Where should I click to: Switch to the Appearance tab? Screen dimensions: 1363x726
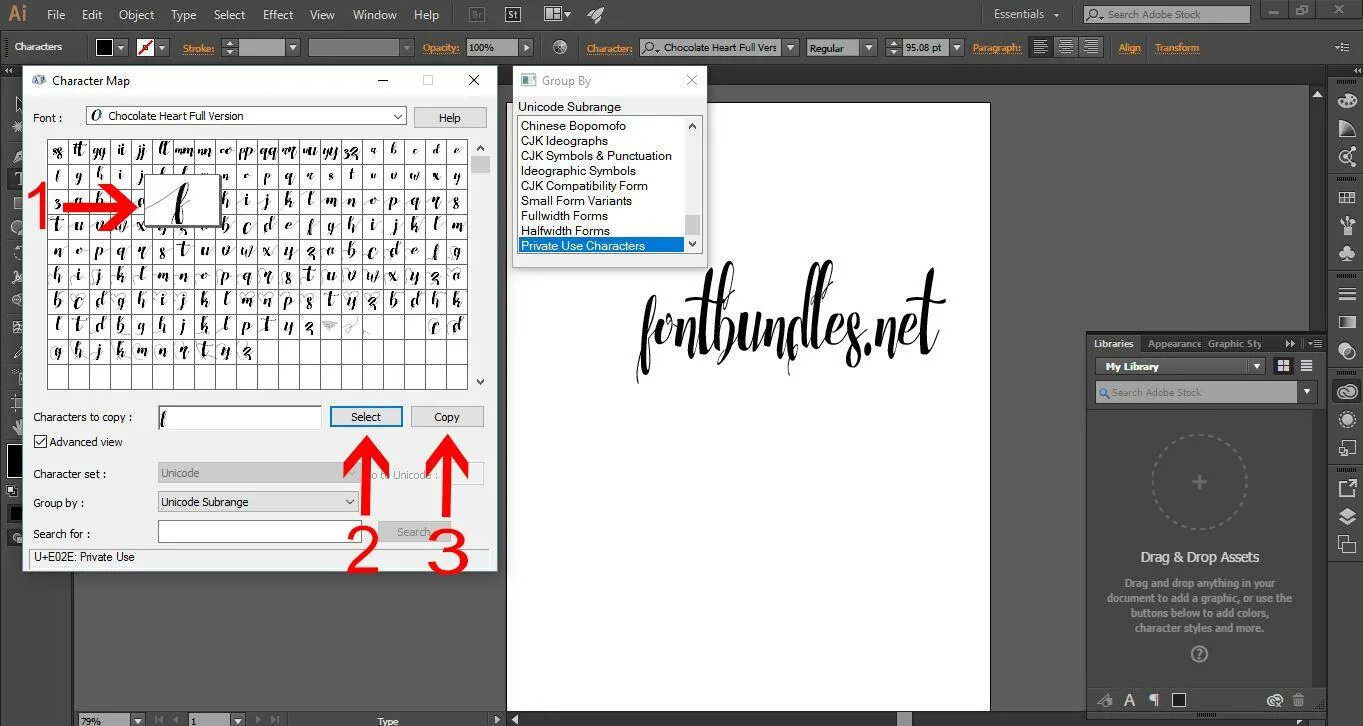tap(1174, 343)
